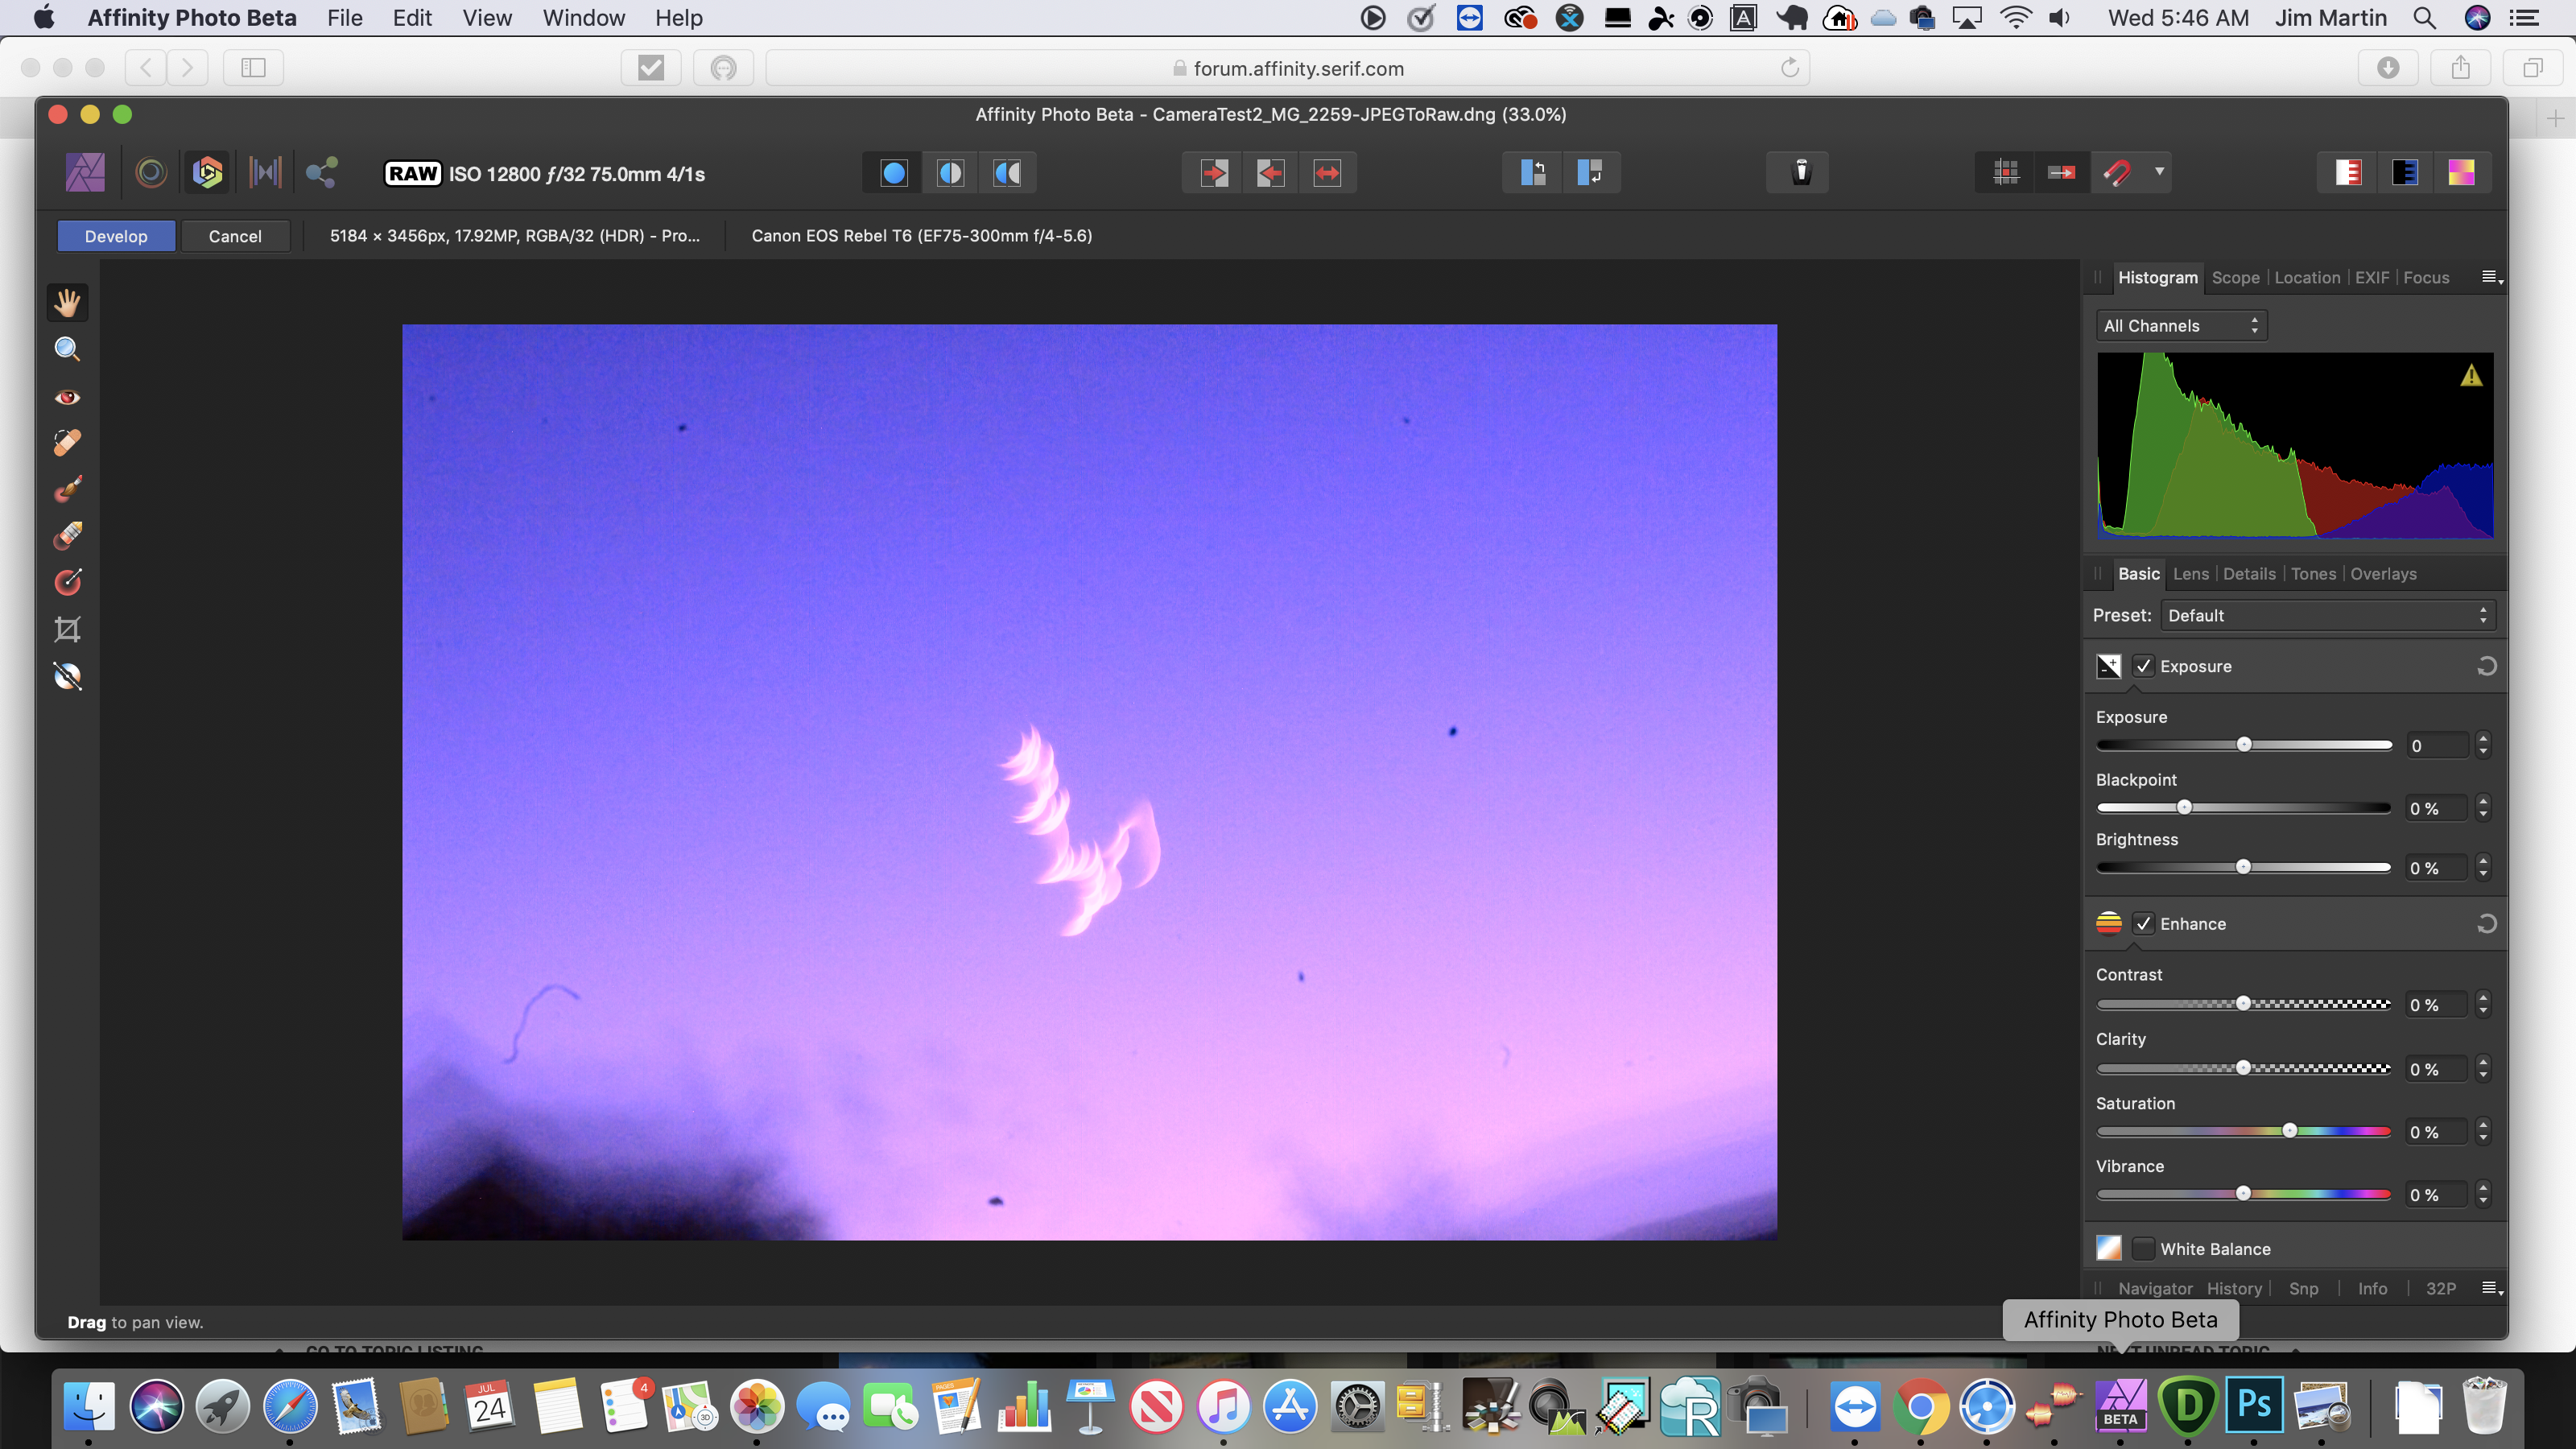Viewport: 2576px width, 1449px height.
Task: Click the swap before and after icon
Action: click(1327, 173)
